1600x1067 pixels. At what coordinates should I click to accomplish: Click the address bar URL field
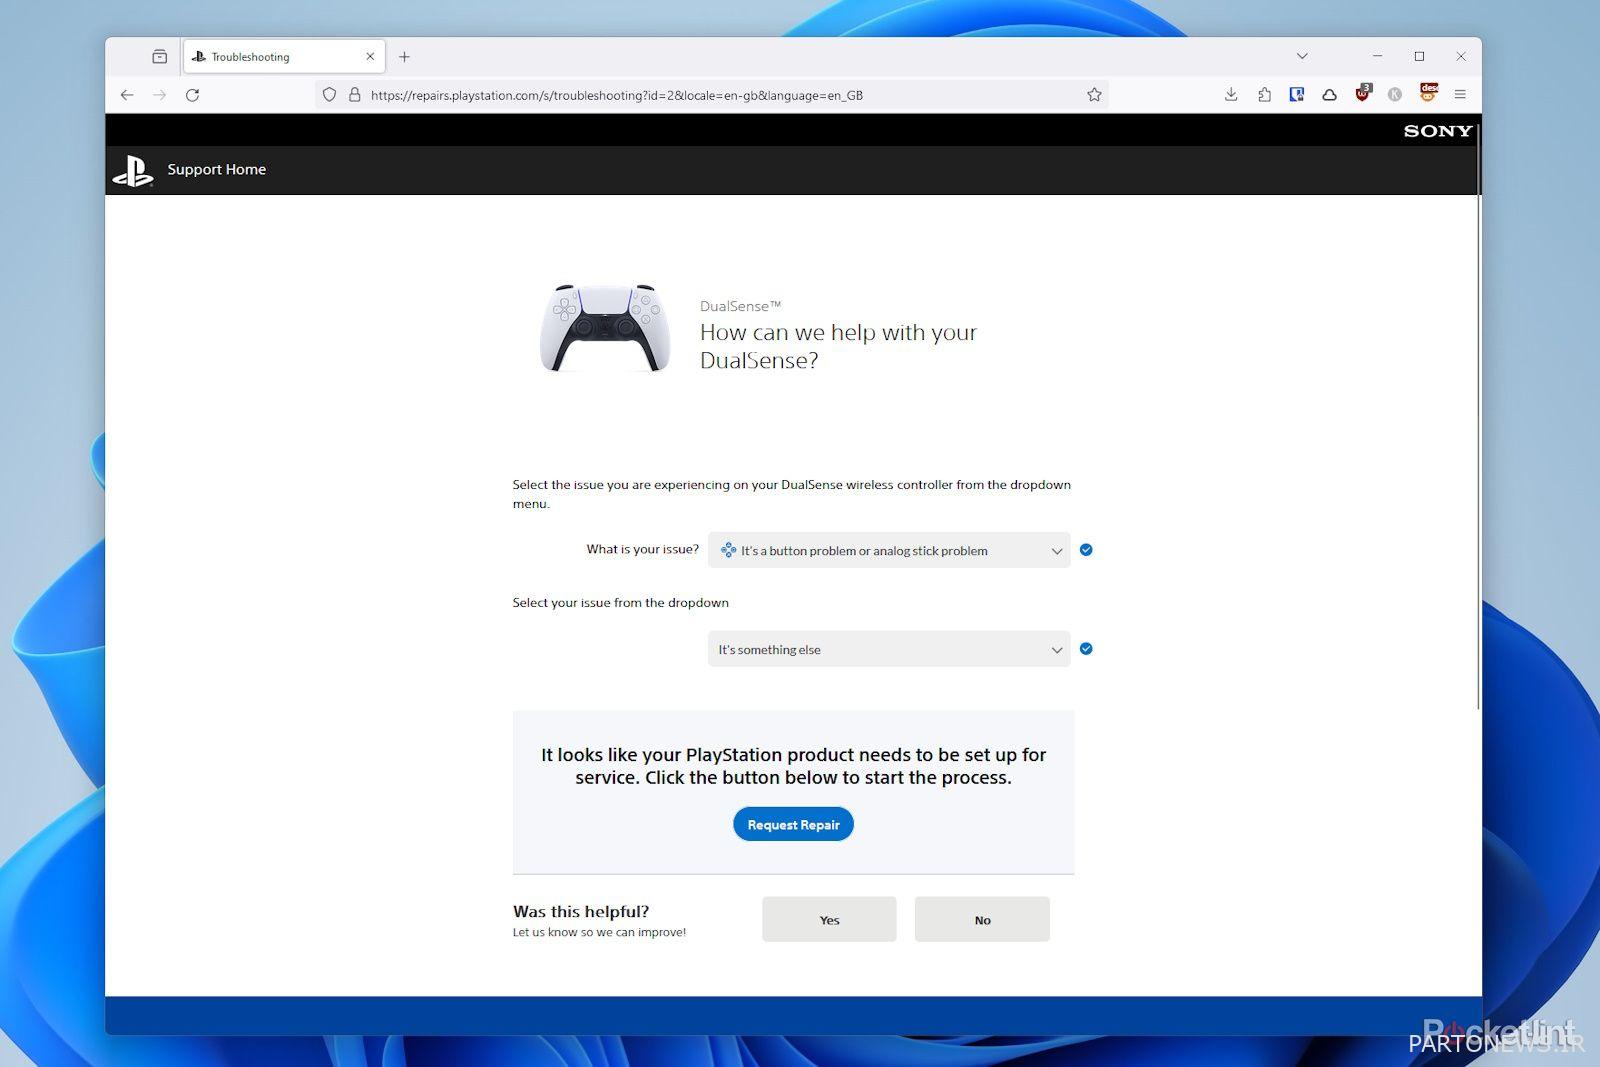click(710, 95)
